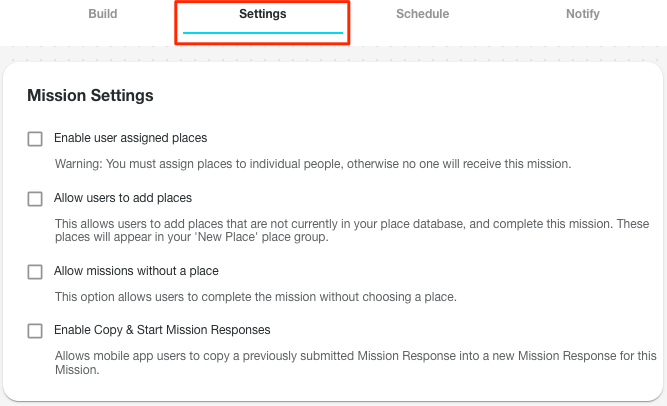667x406 pixels.
Task: Click the 'Allow users to add places' label
Action: click(123, 198)
